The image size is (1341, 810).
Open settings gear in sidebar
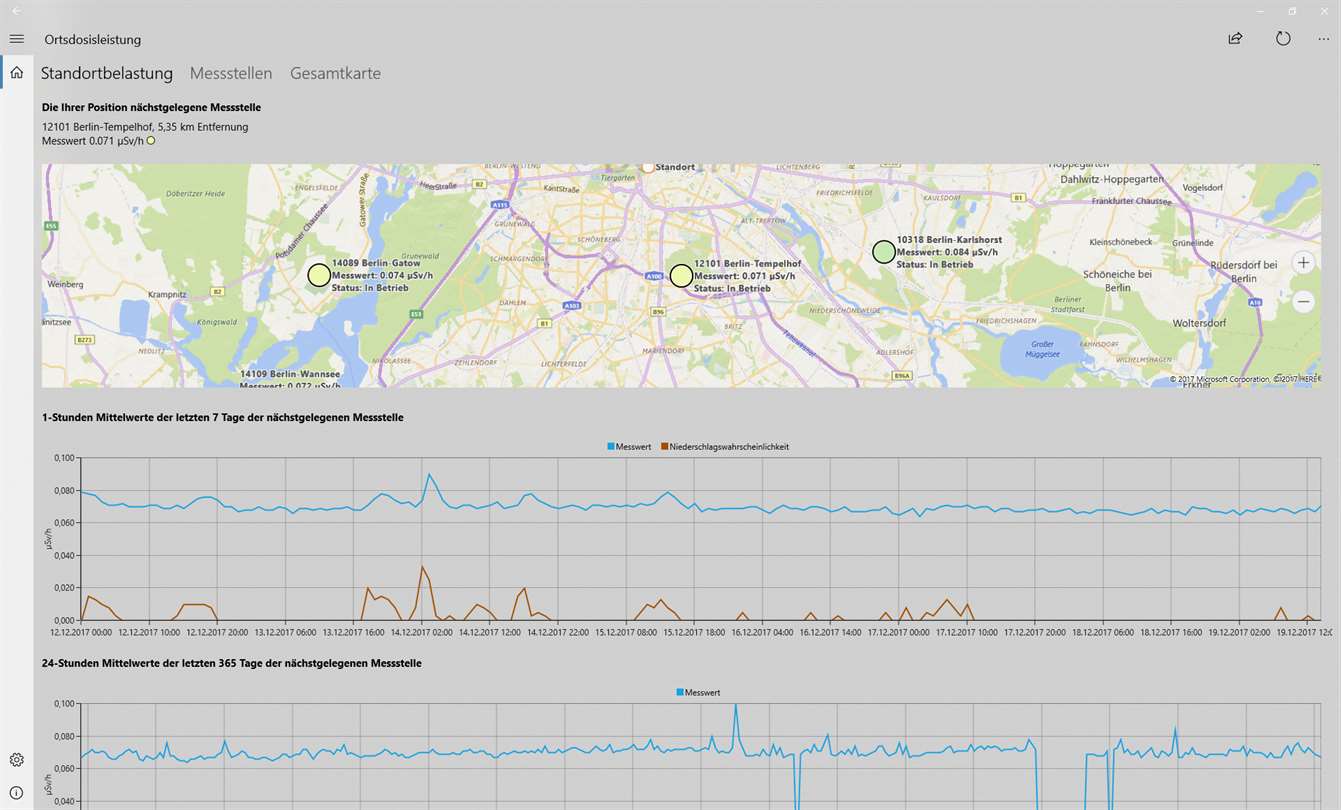[16, 760]
